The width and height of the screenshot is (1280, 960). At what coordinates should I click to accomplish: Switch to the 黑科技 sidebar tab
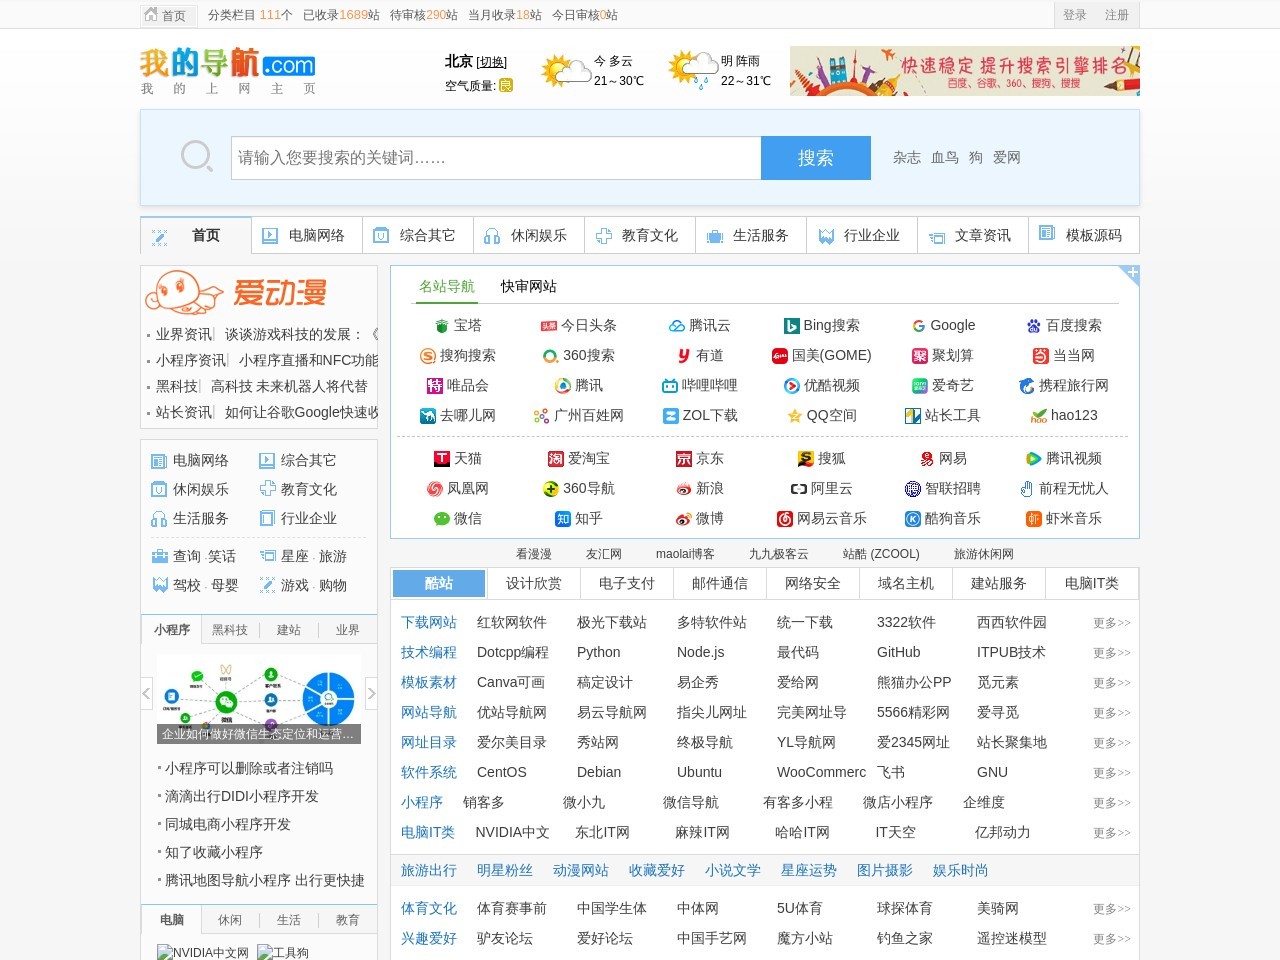(x=230, y=630)
